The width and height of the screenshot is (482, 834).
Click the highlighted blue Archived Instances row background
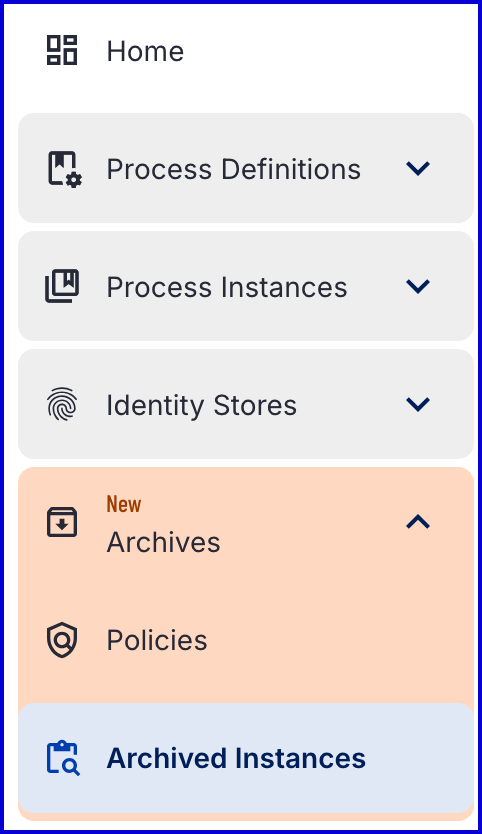point(246,758)
